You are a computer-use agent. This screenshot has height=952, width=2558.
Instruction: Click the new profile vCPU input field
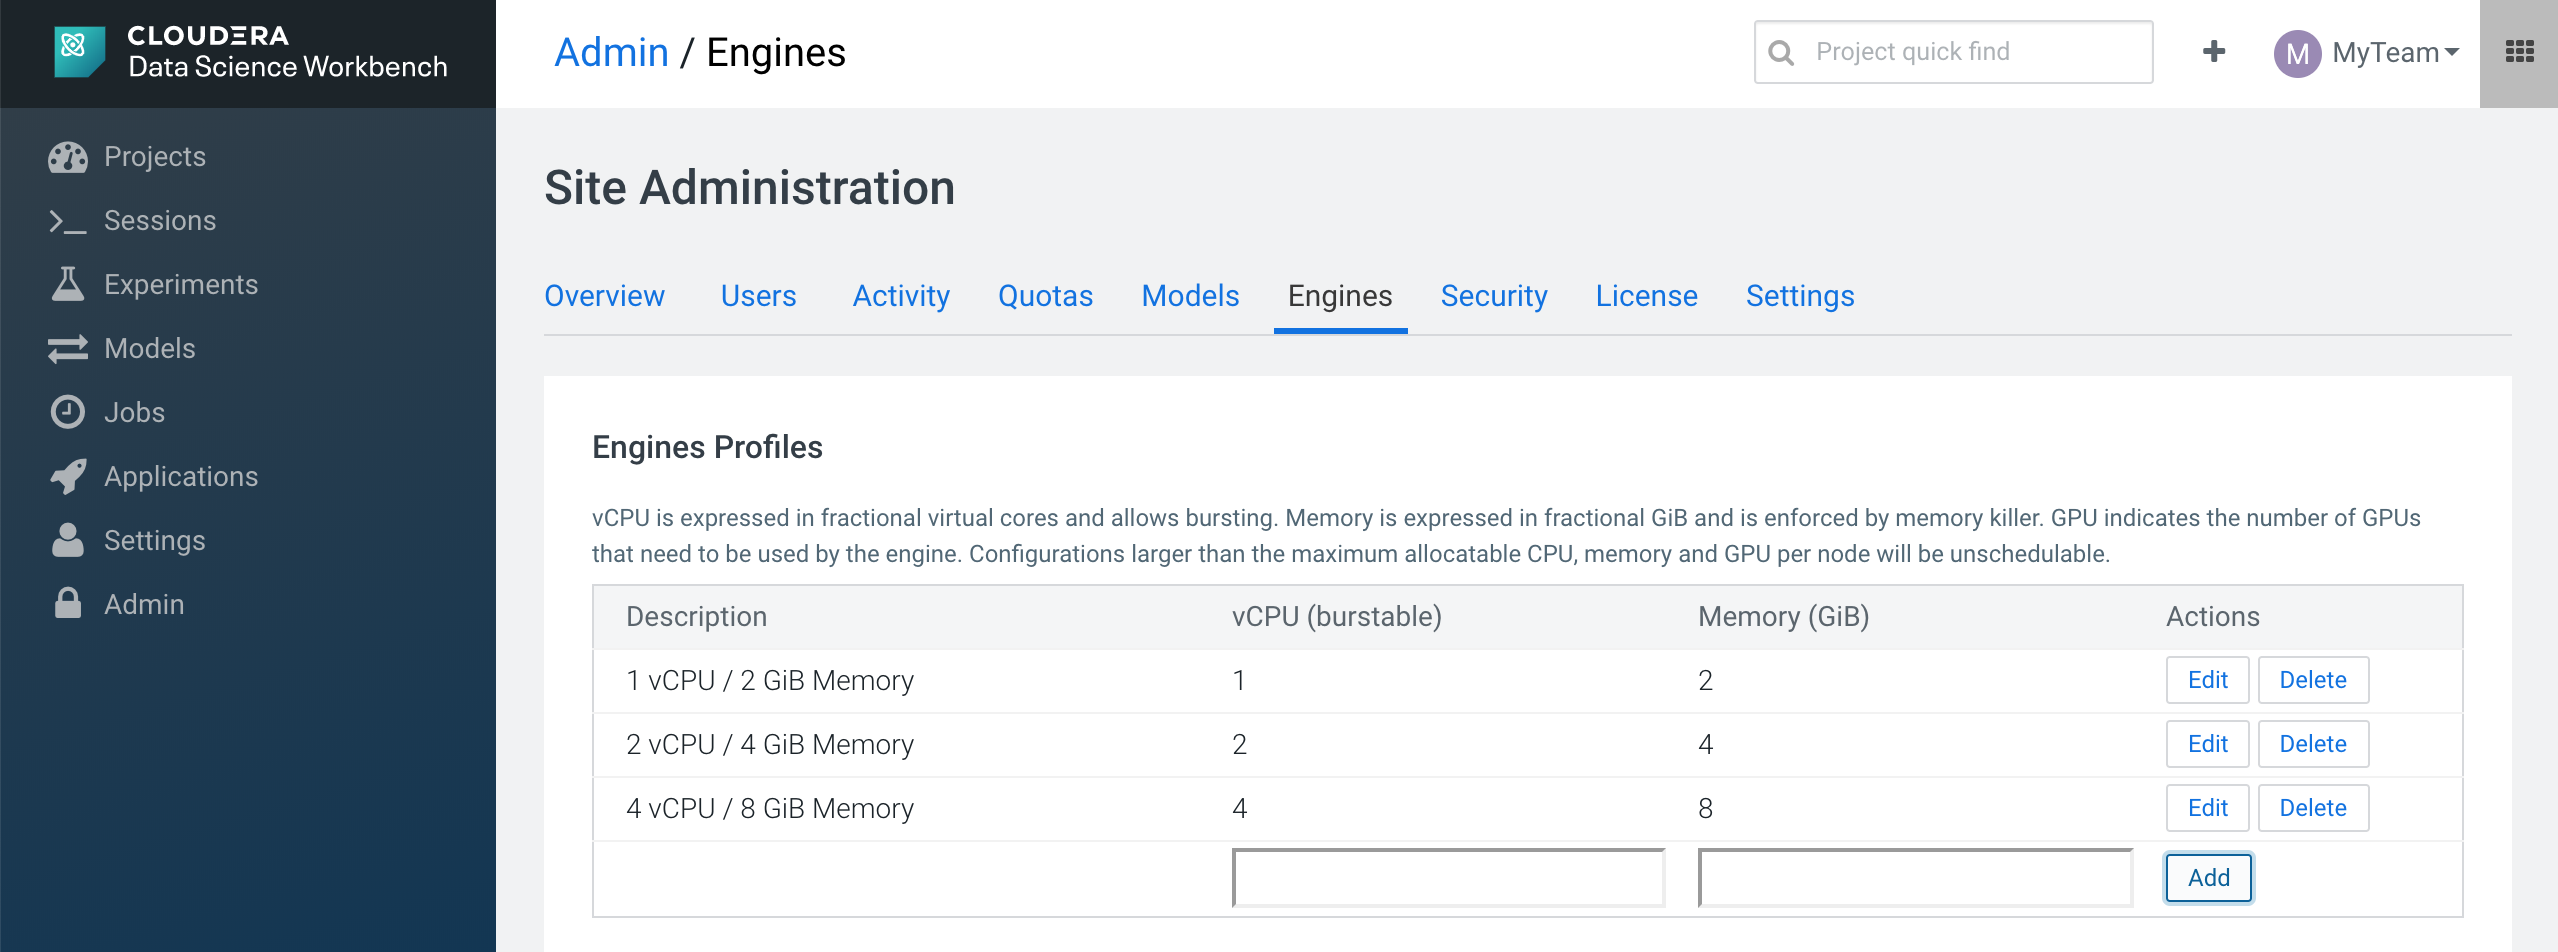(x=1448, y=878)
